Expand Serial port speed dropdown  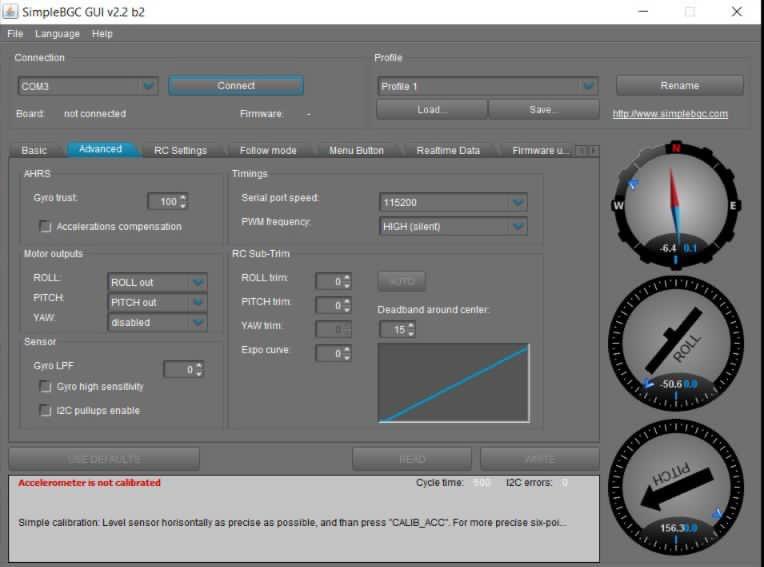point(453,202)
